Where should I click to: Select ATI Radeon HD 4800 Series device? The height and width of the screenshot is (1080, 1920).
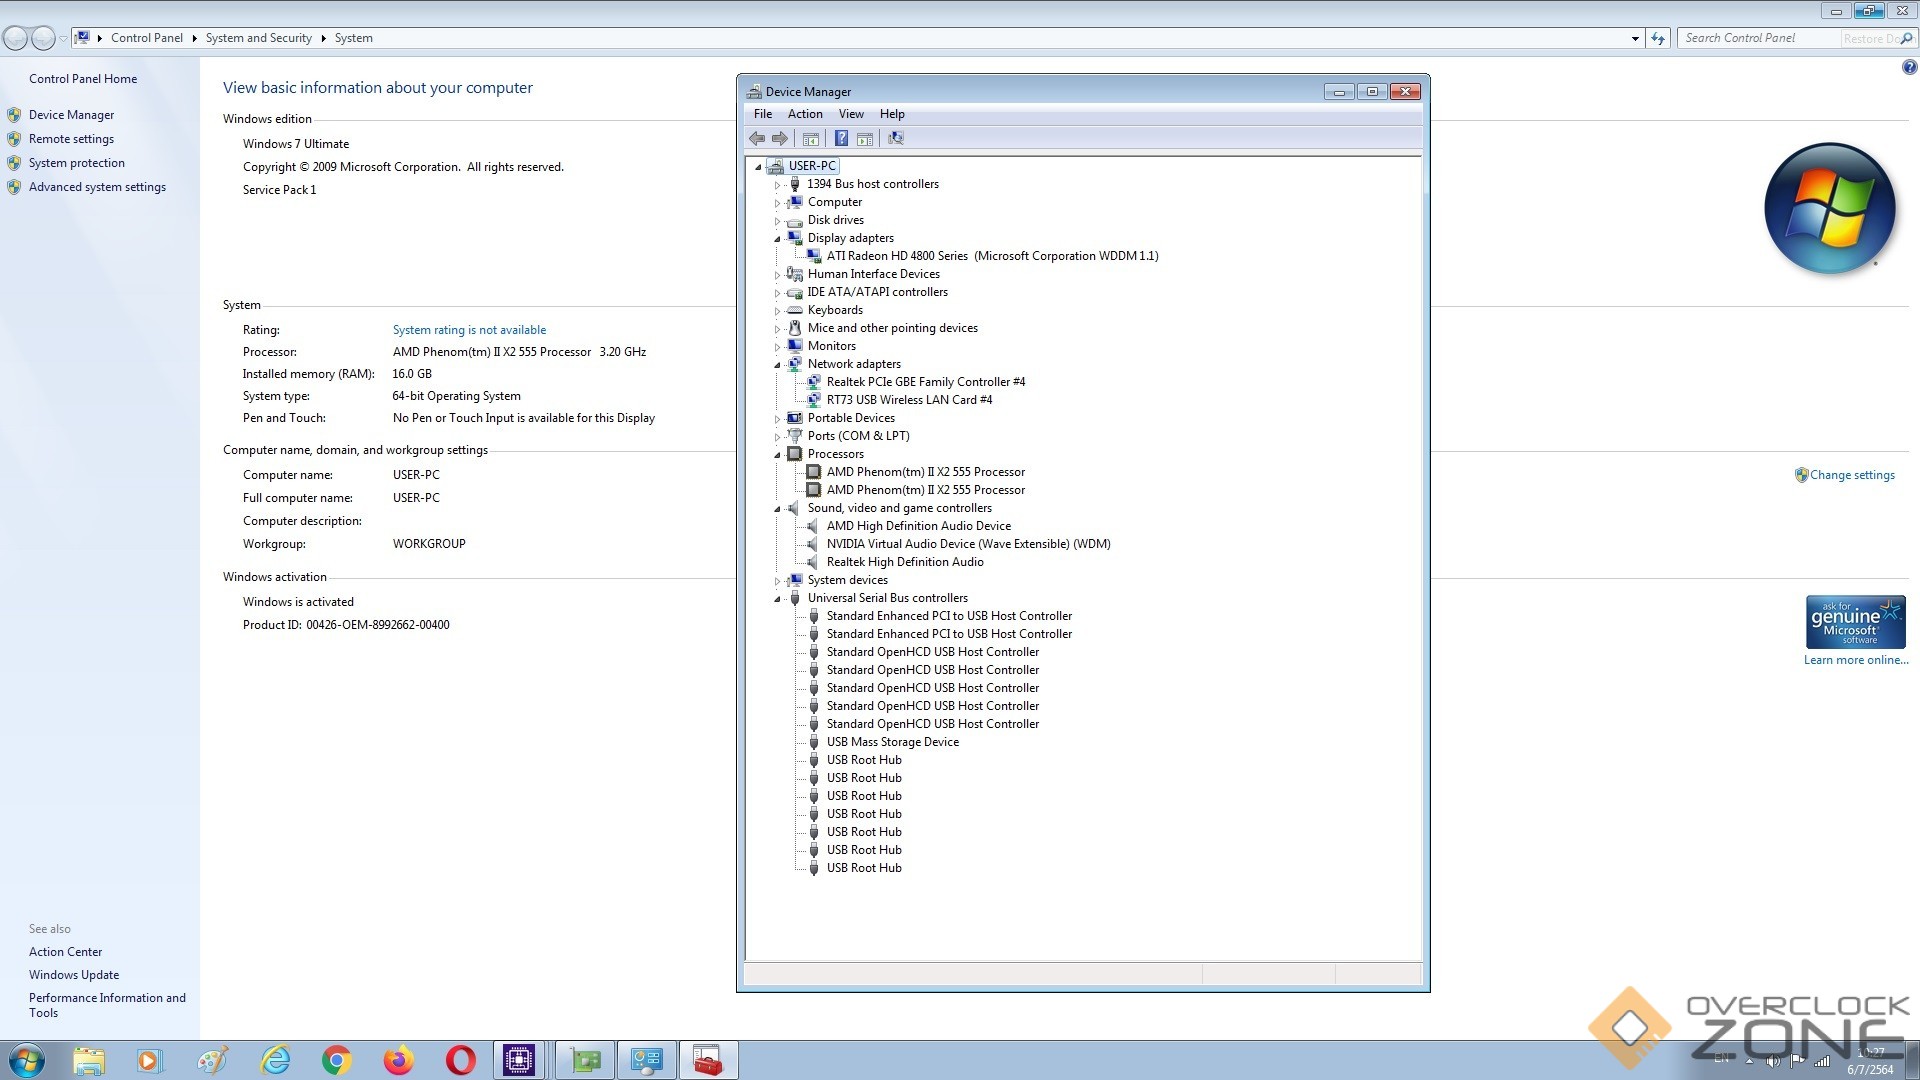991,256
